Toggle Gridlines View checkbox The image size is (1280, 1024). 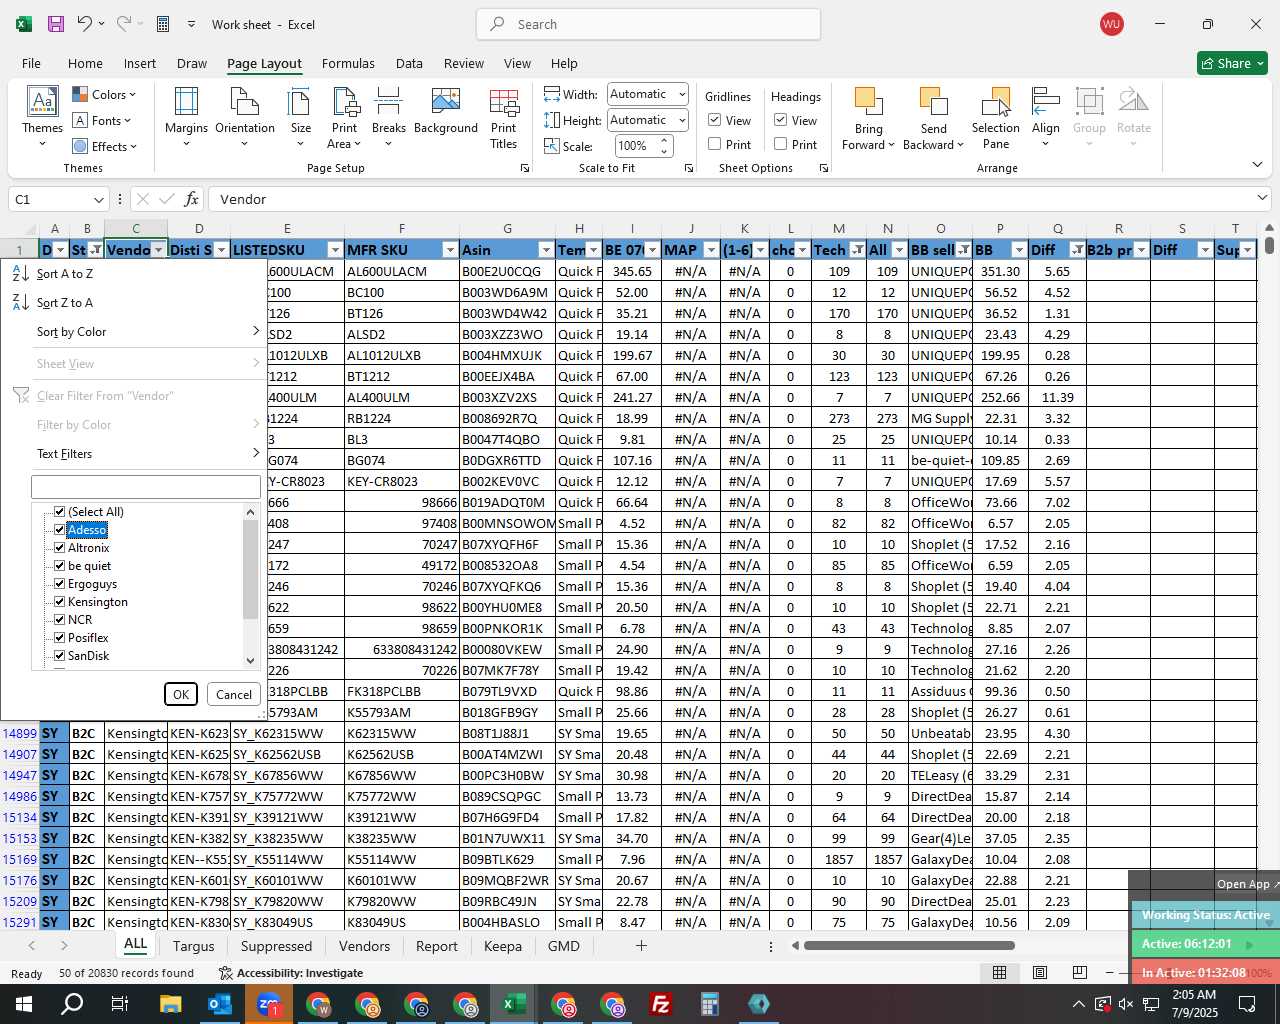click(x=715, y=120)
